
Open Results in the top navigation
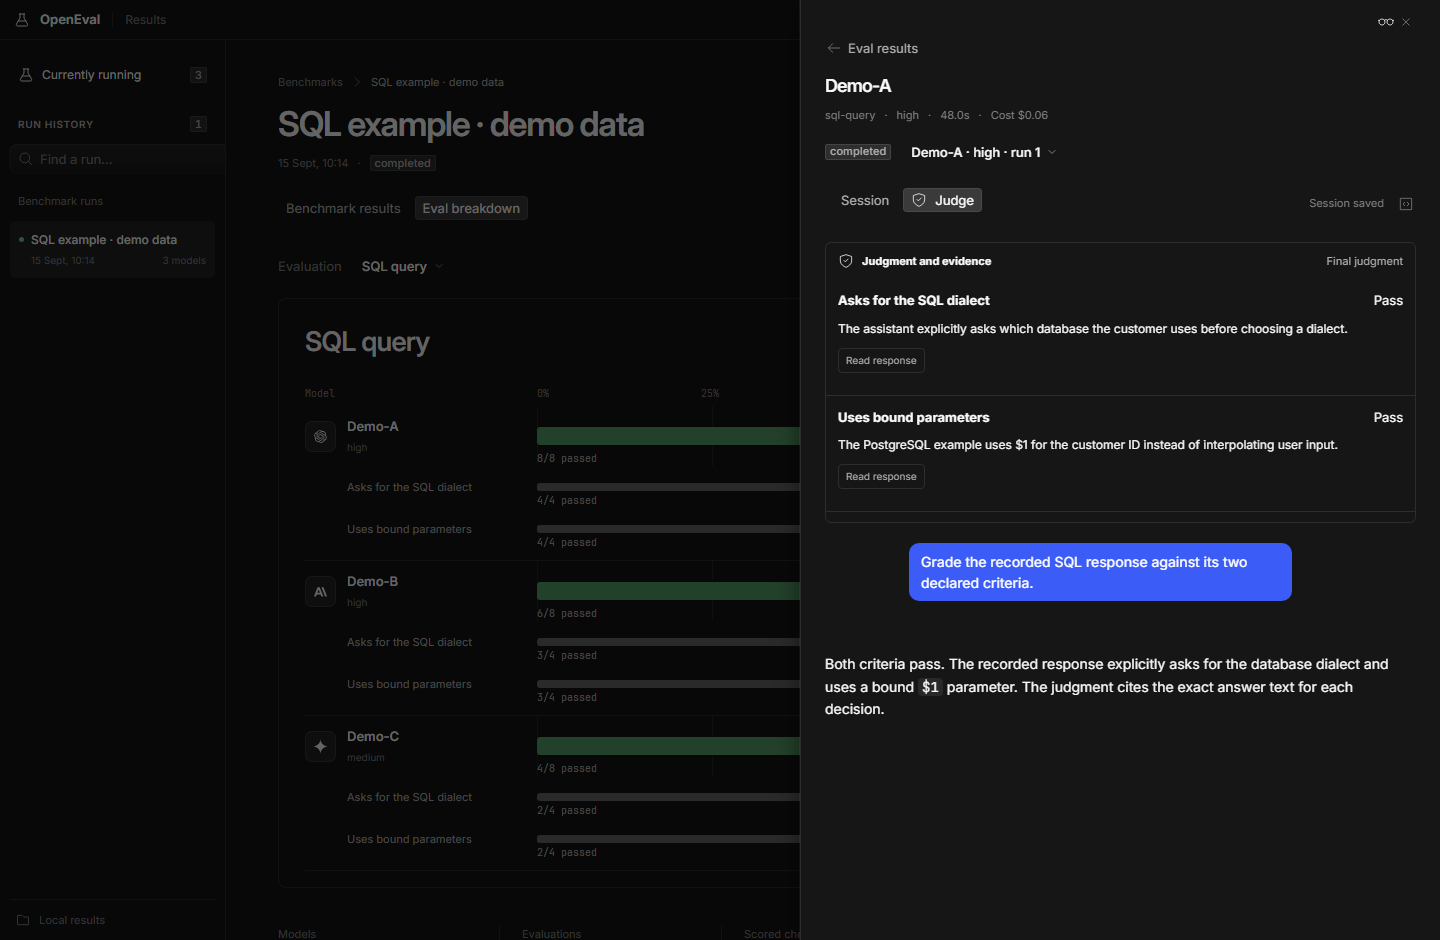point(146,20)
